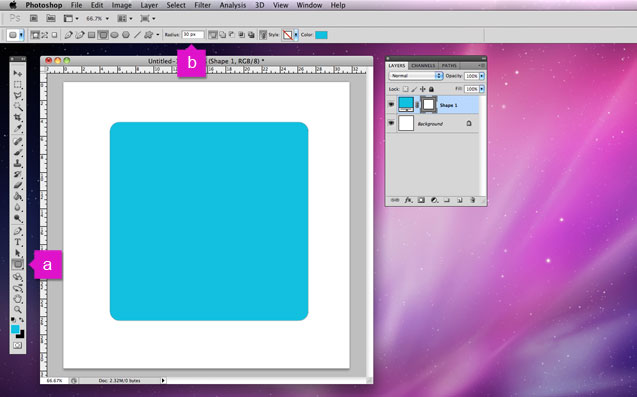Select the Dodge tool

[17, 218]
